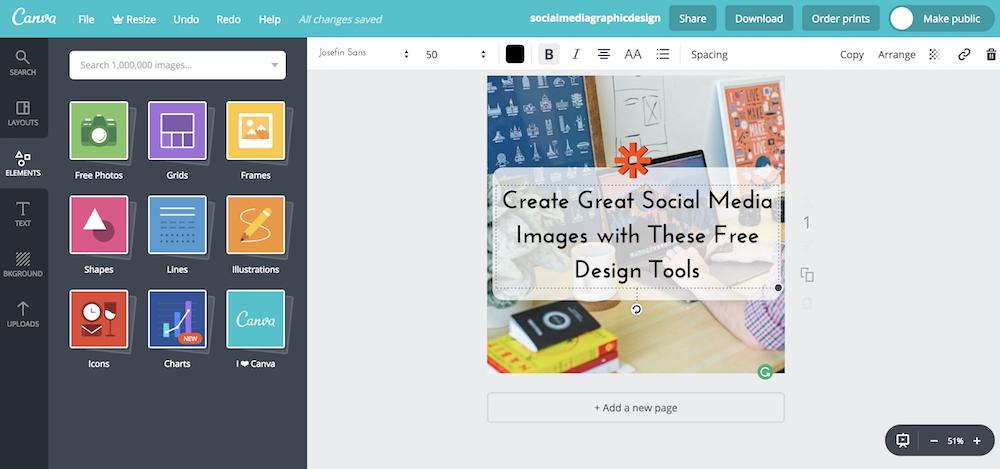This screenshot has height=469, width=1000.
Task: Switch to the Text sidebar tab
Action: (x=23, y=213)
